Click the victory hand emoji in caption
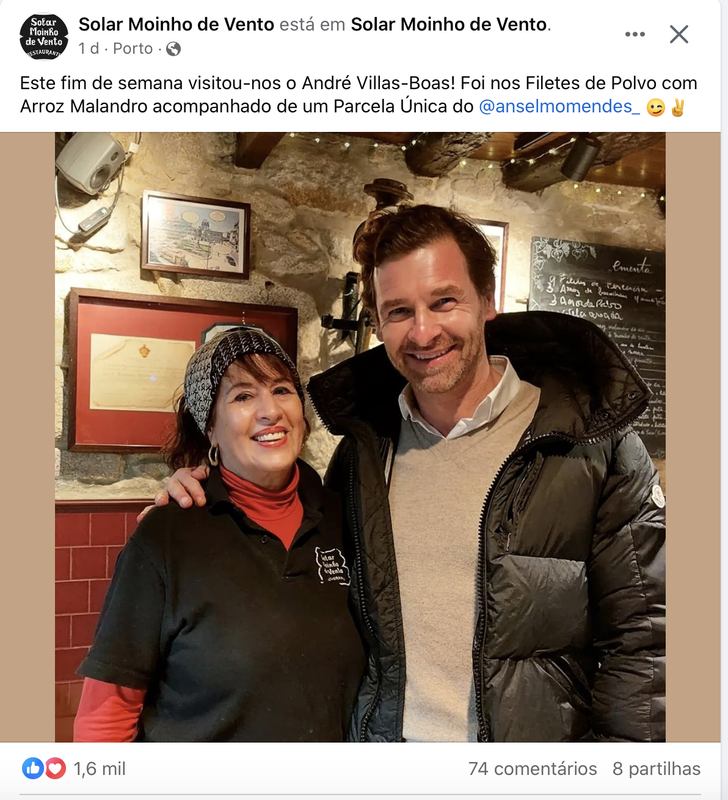This screenshot has height=800, width=728. [678, 107]
